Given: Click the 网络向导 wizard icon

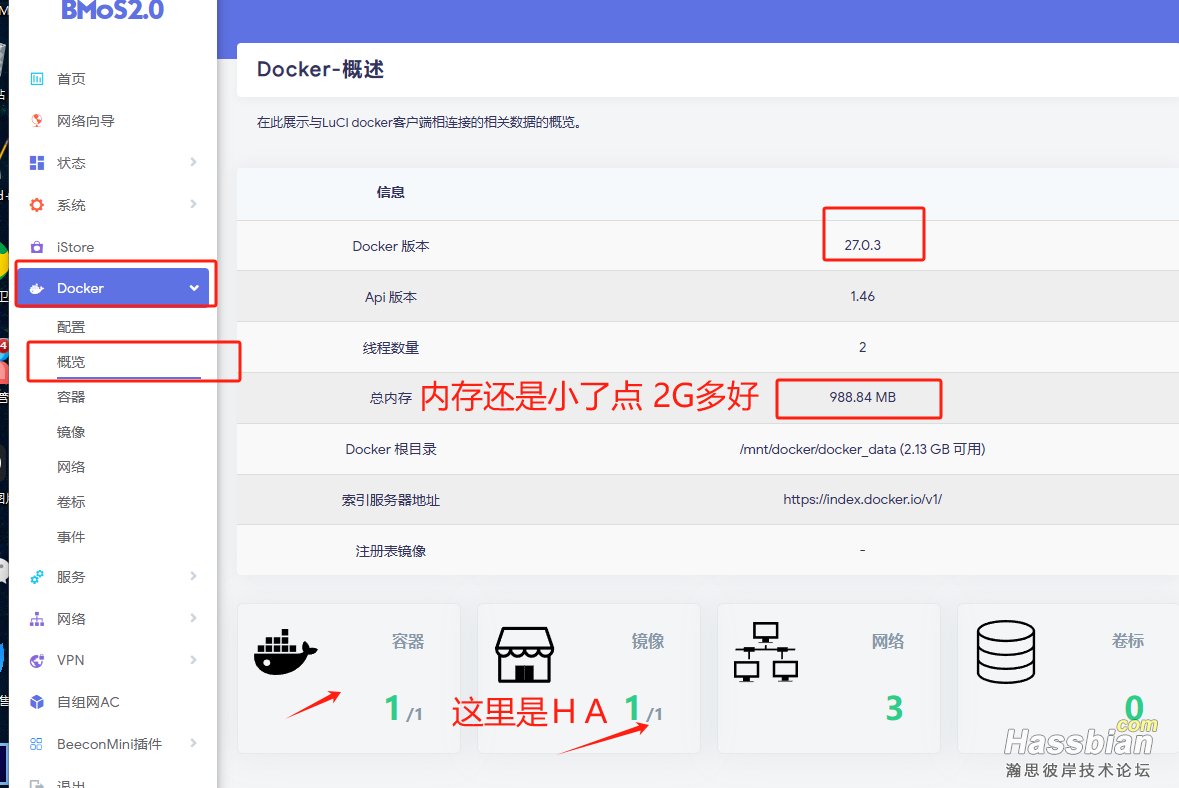Looking at the screenshot, I should (x=36, y=120).
